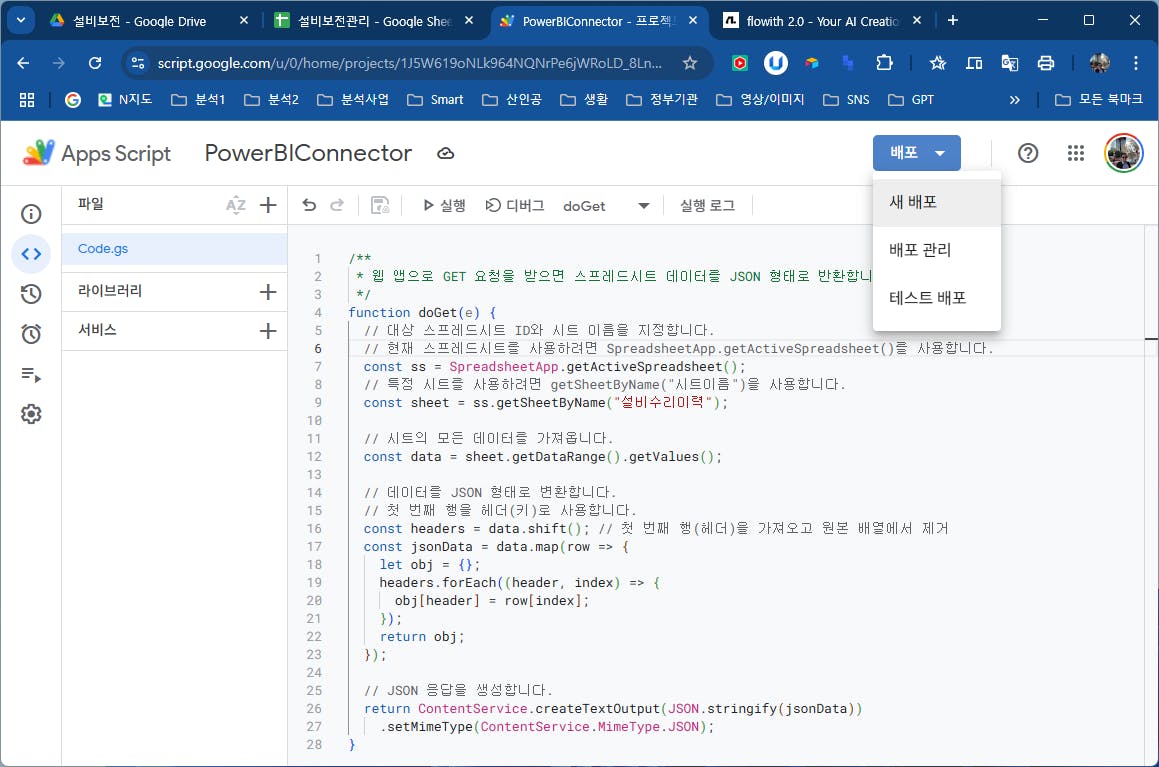Click the cloud saved status icon
The image size is (1159, 767).
[x=446, y=153]
